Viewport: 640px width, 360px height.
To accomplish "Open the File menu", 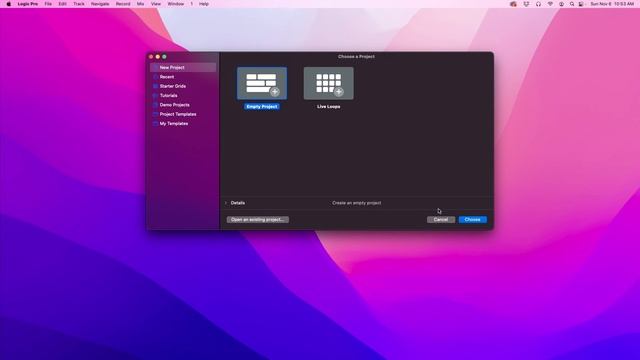I will [x=48, y=4].
